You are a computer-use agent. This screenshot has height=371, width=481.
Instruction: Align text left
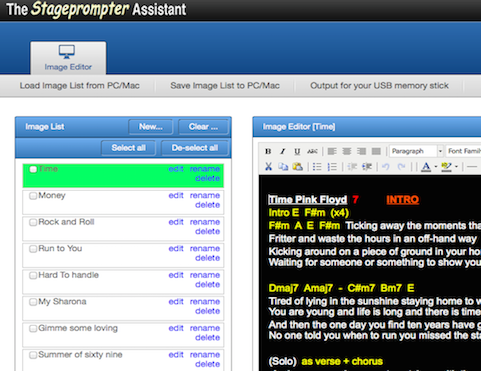click(332, 151)
